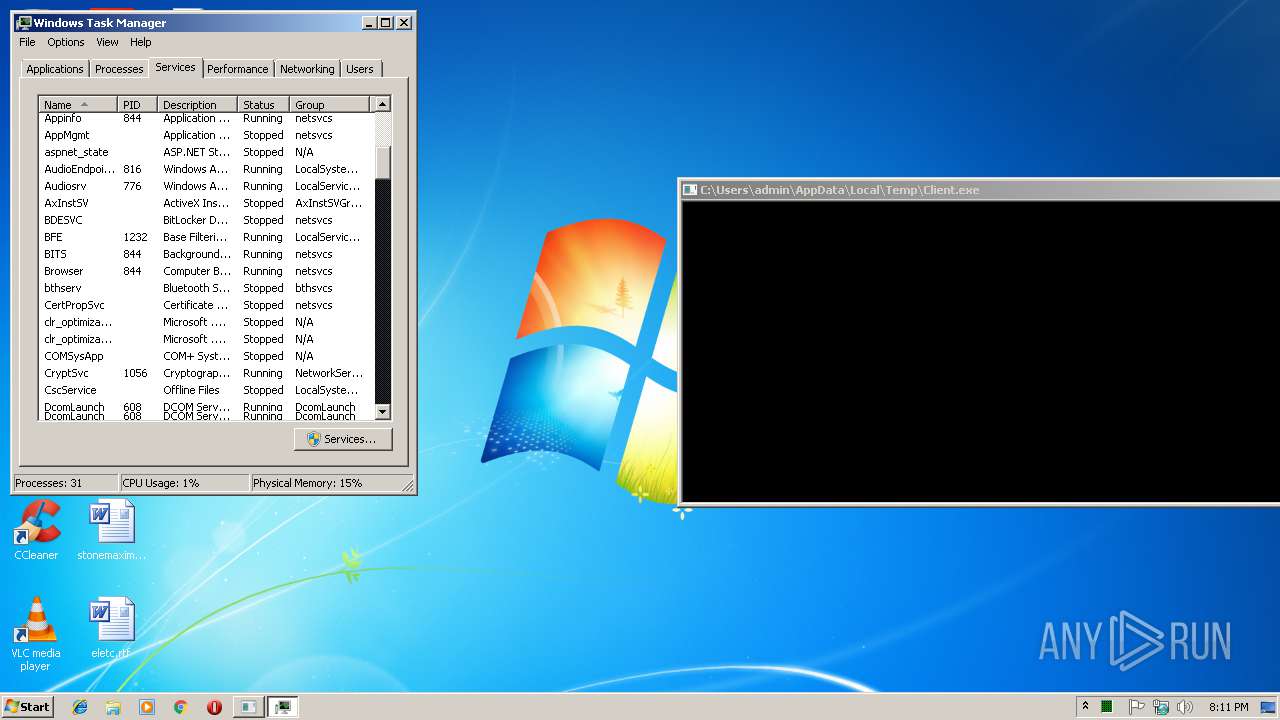Open Windows Explorer folder icon in taskbar

click(x=113, y=707)
